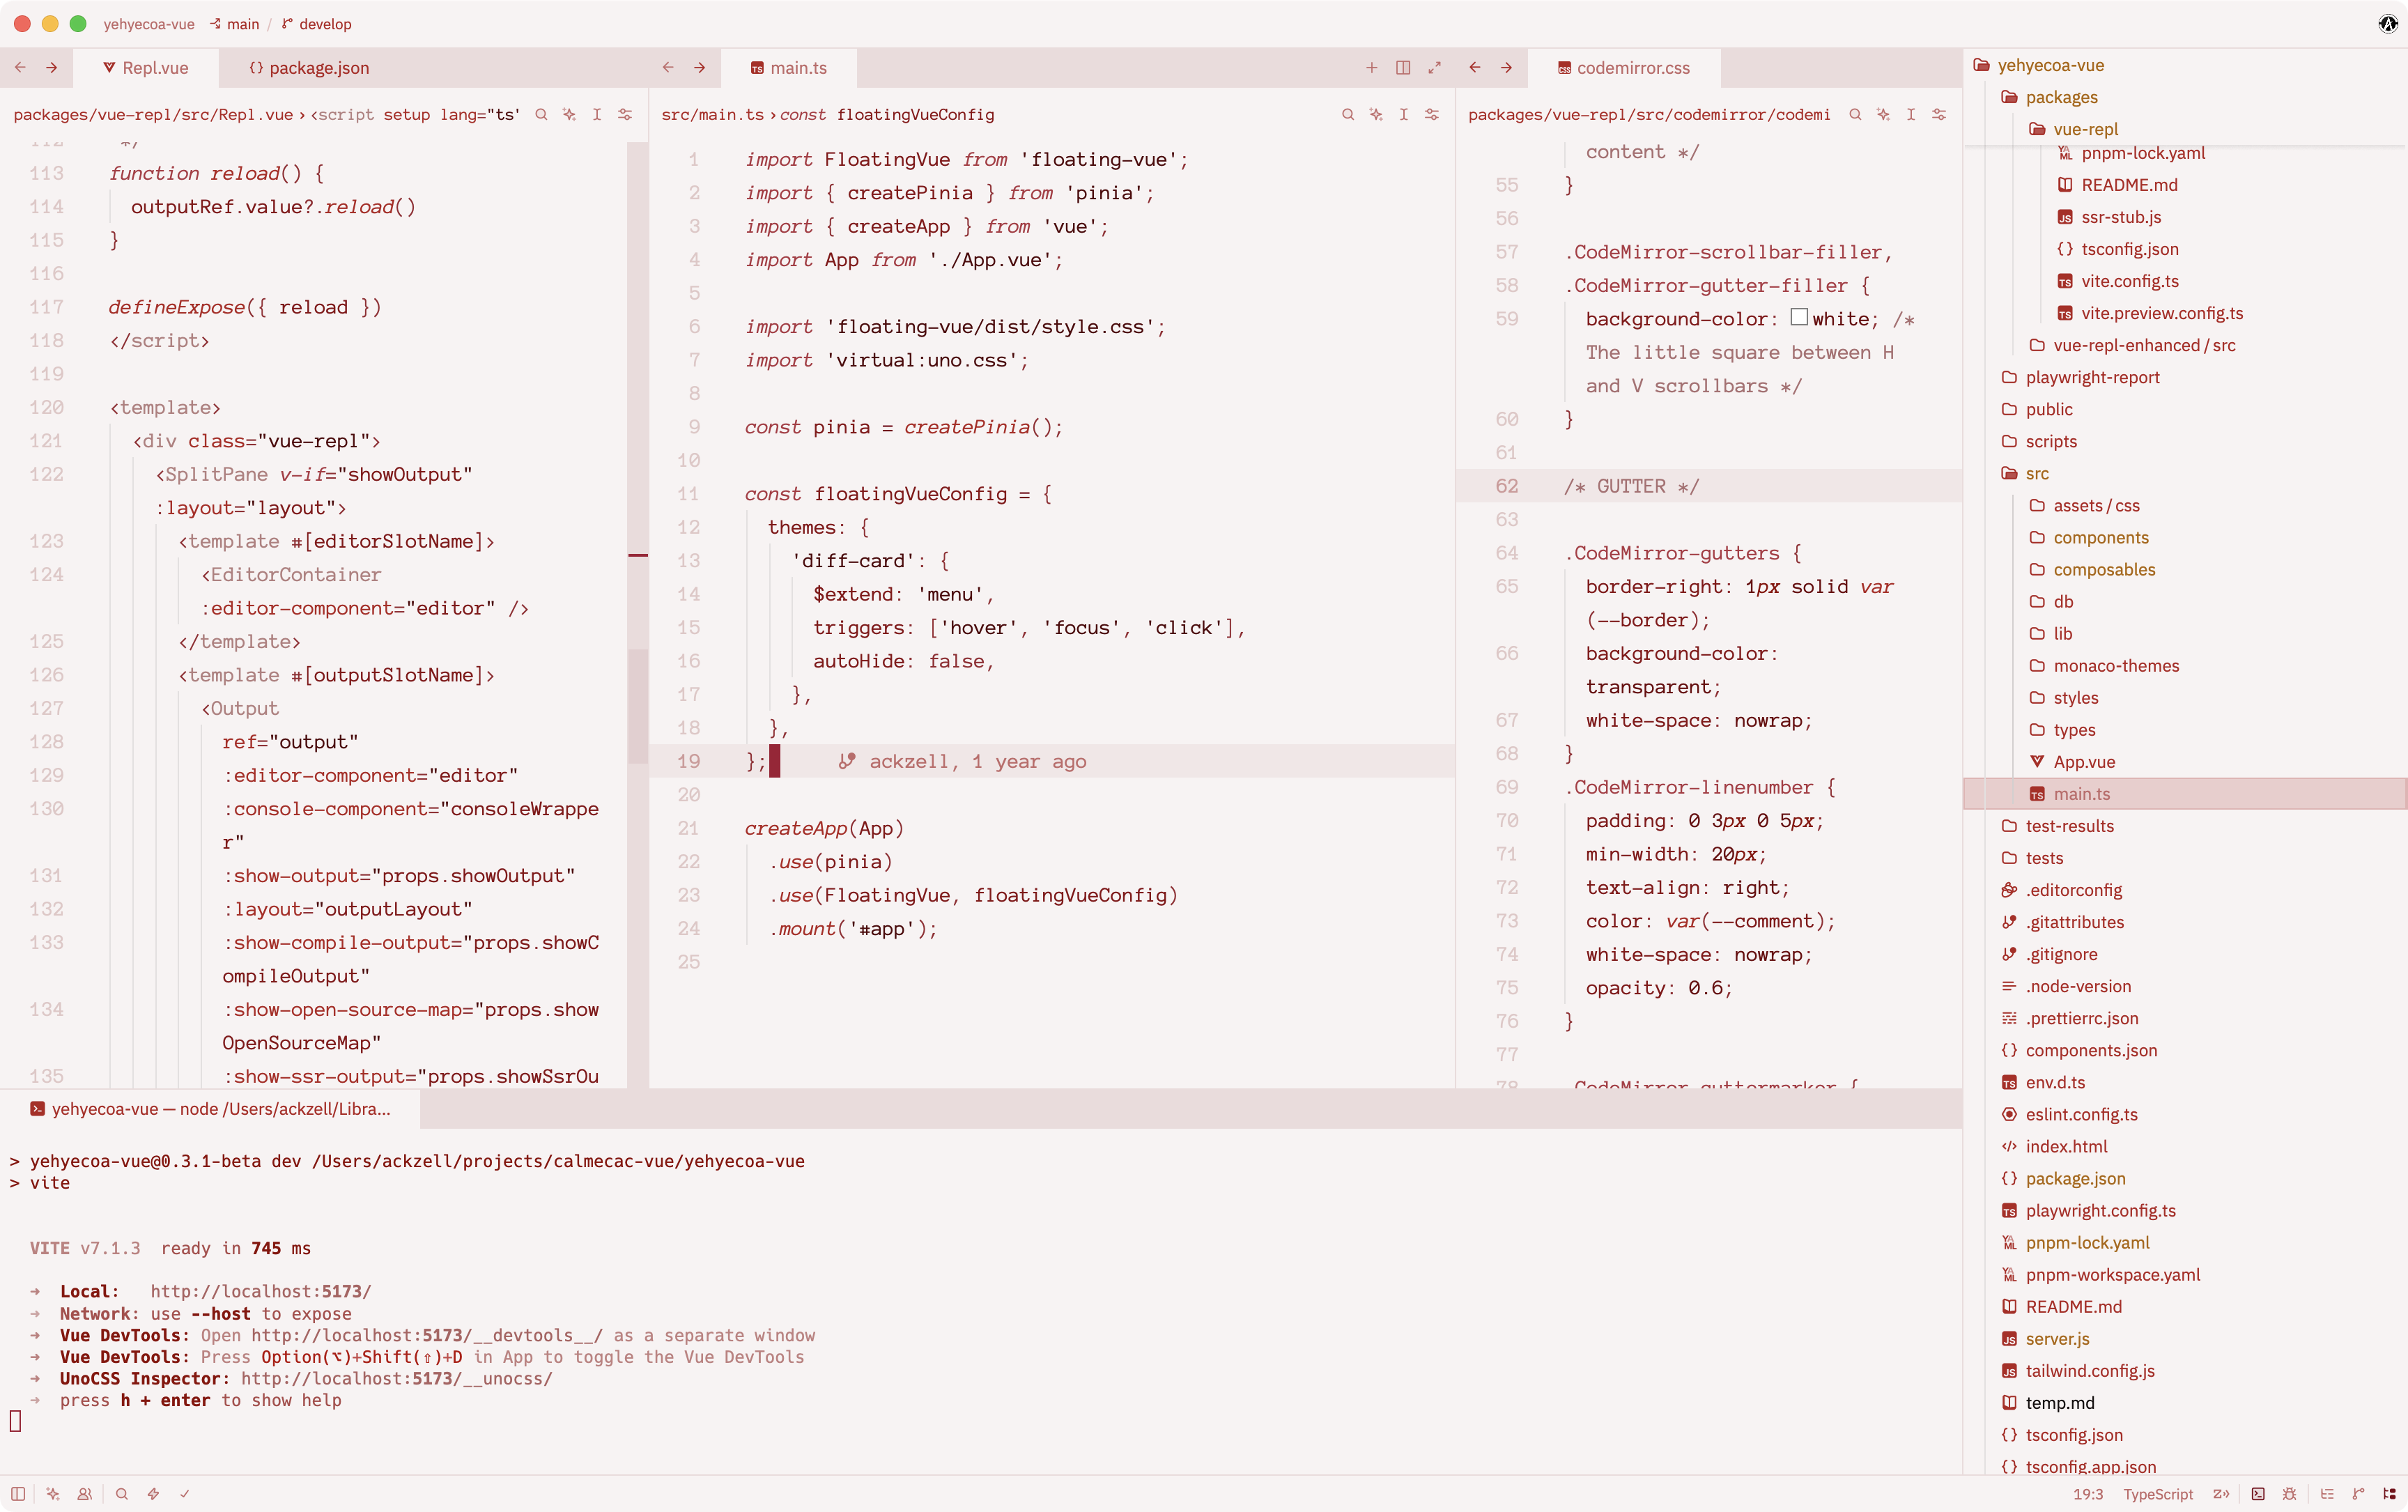Click the Repl.vue editor scrollbar thumb
This screenshot has height=1512, width=2408.
[638, 706]
